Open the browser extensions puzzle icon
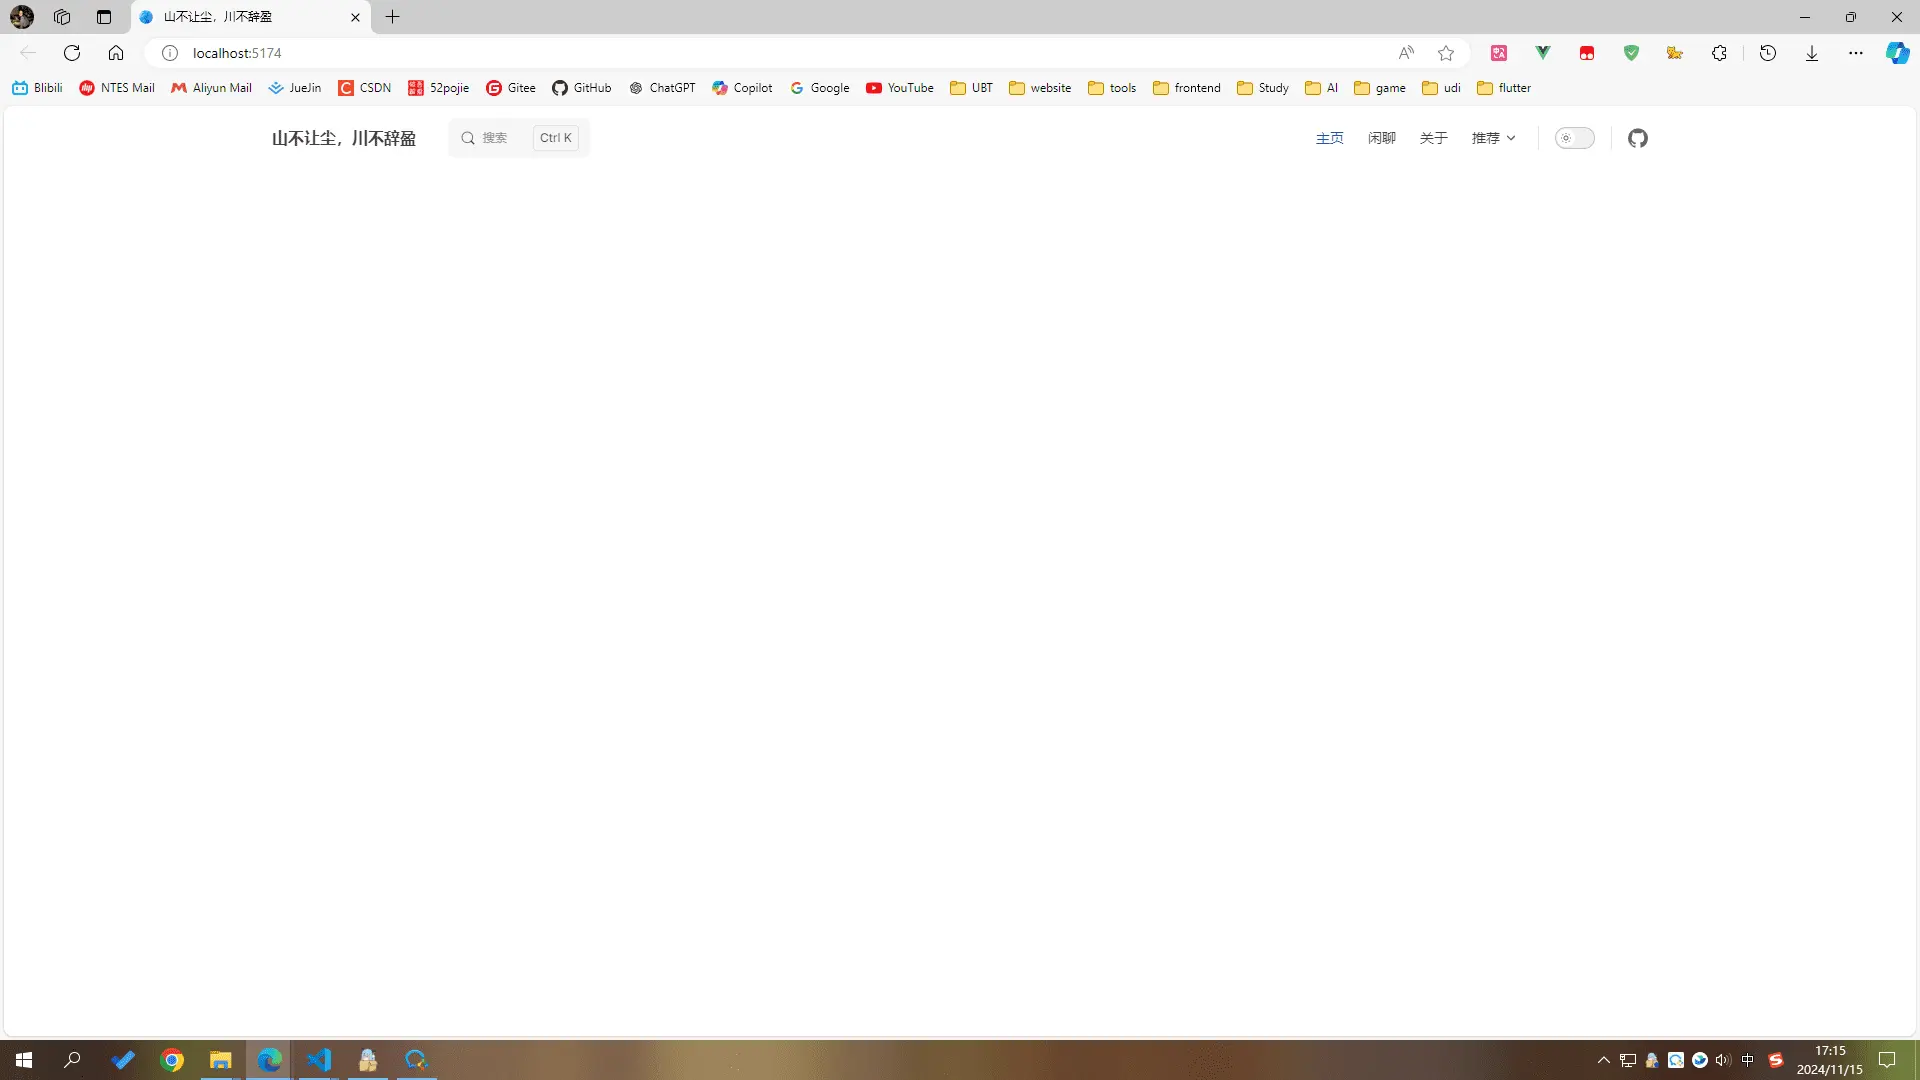The height and width of the screenshot is (1080, 1920). pos(1719,53)
